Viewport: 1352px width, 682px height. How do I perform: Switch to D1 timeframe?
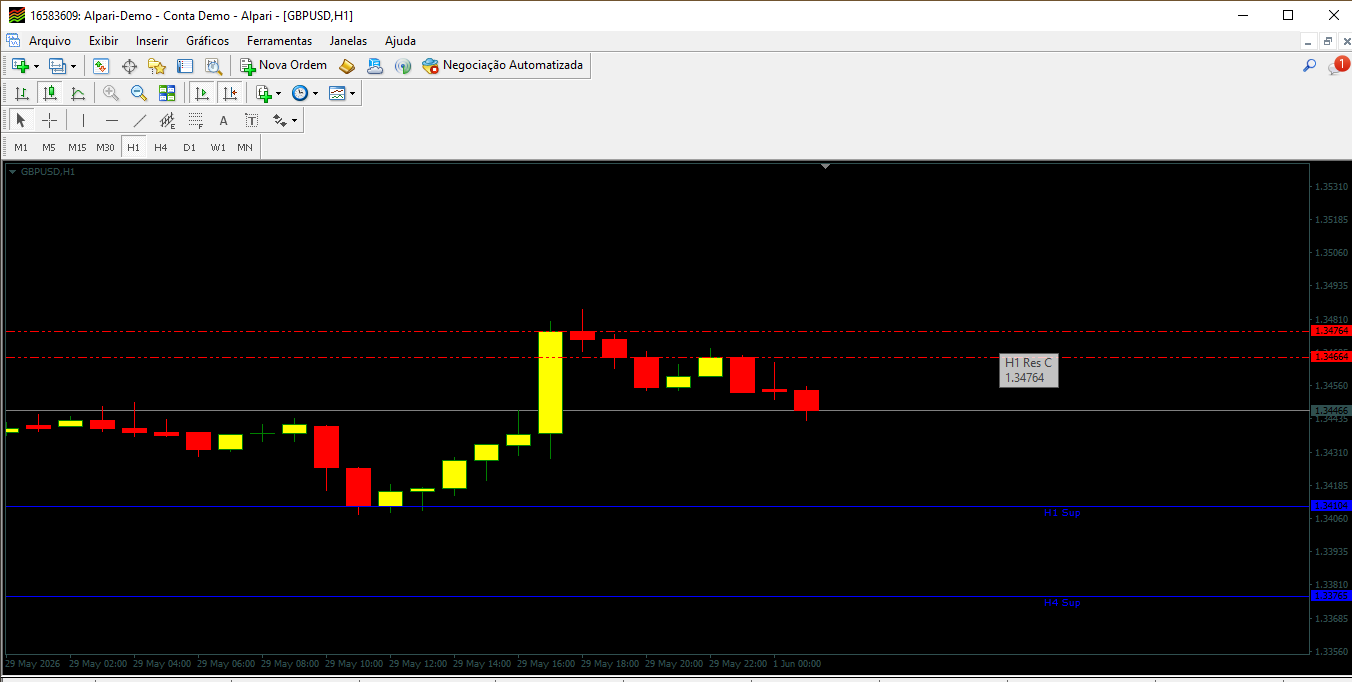click(189, 147)
